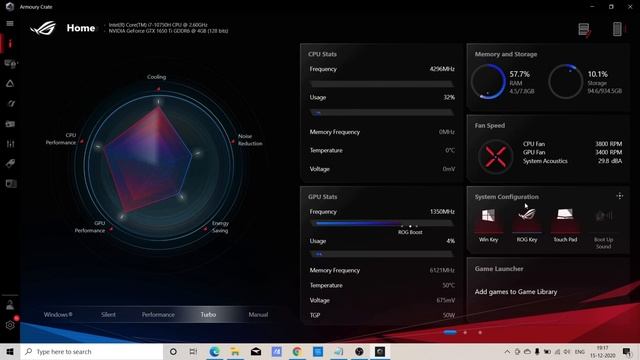Open the hamburger menu in sidebar

click(10, 24)
